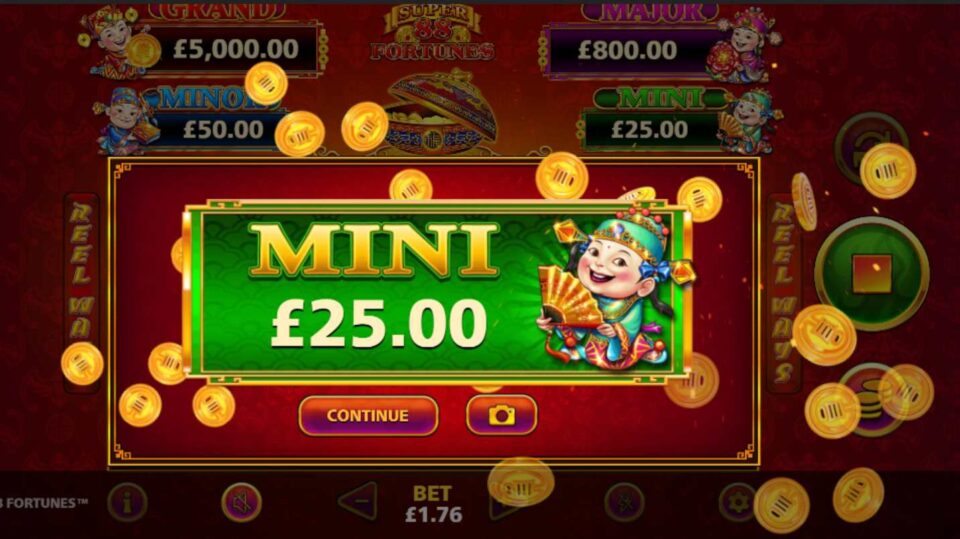The width and height of the screenshot is (960, 539).
Task: Click the autoplay circular arrow icon
Action: [x=871, y=148]
